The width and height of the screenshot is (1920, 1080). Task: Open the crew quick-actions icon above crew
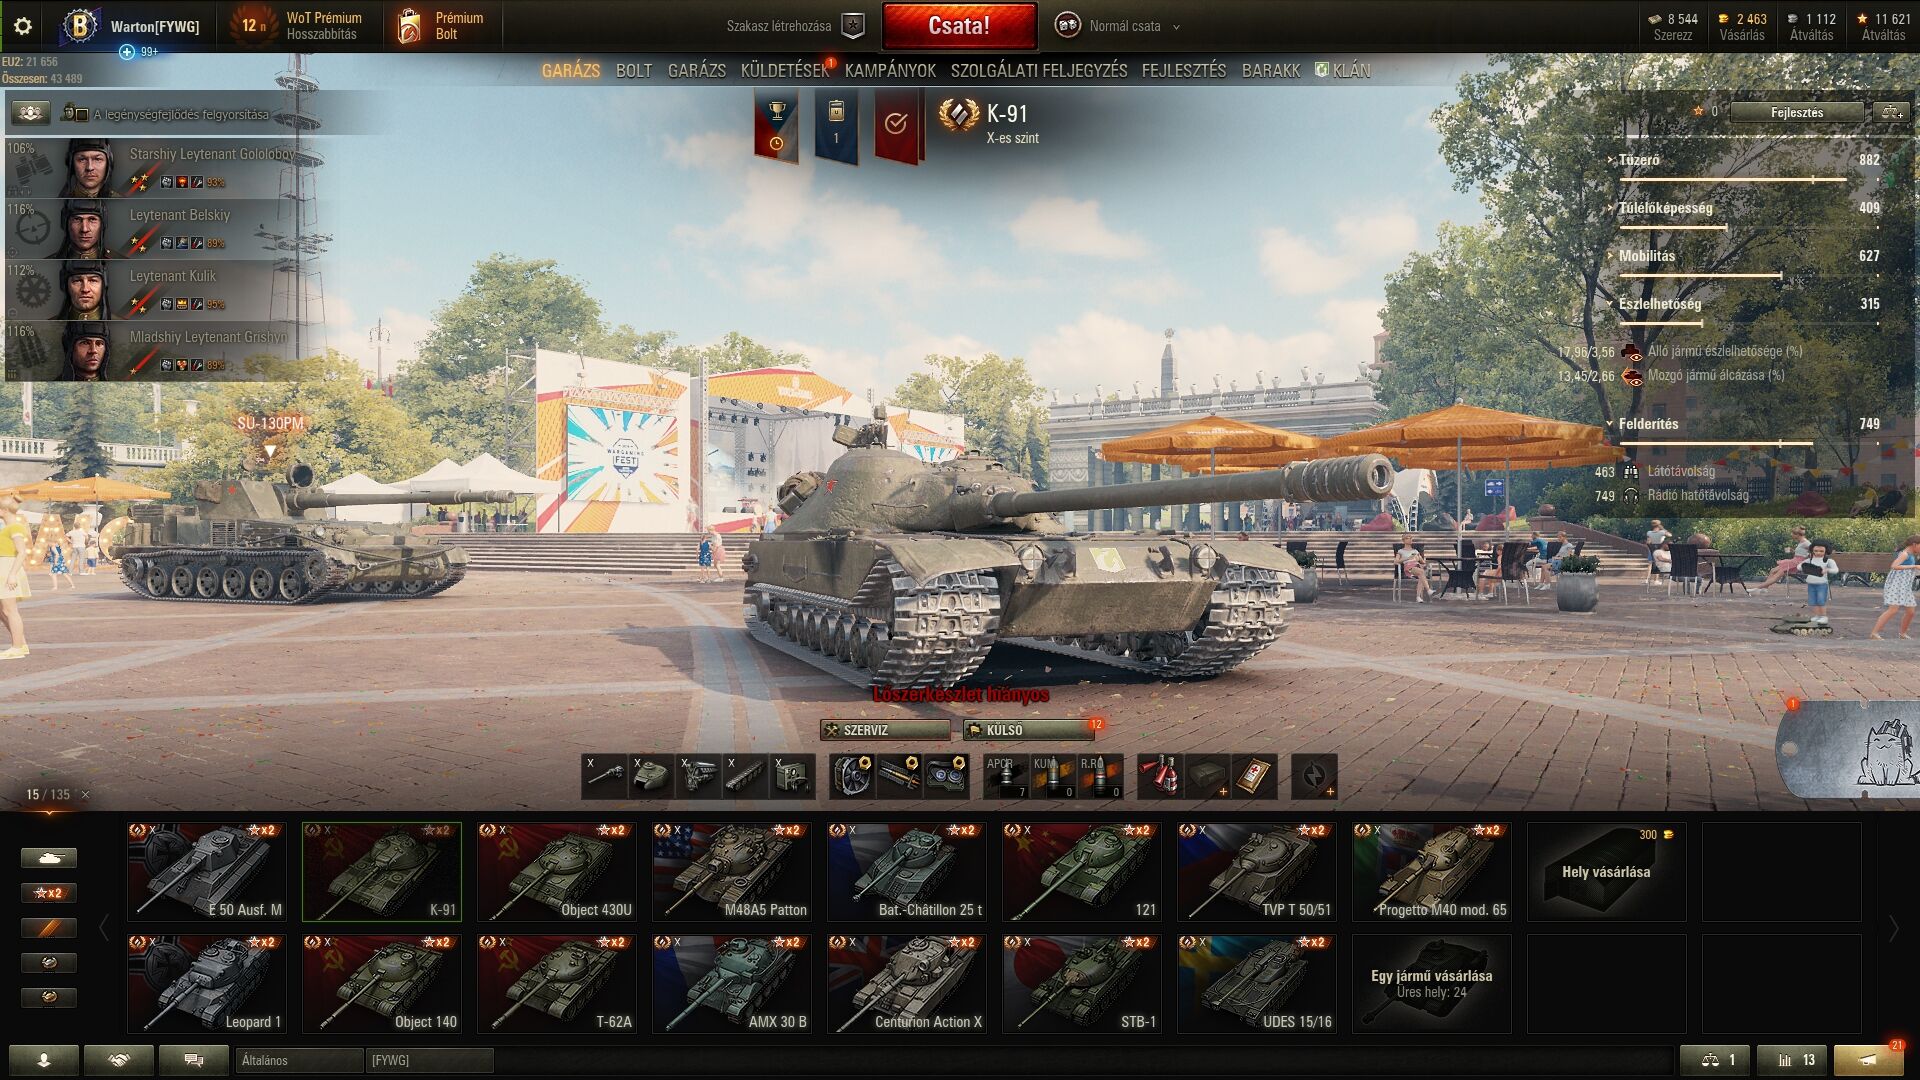(x=30, y=113)
